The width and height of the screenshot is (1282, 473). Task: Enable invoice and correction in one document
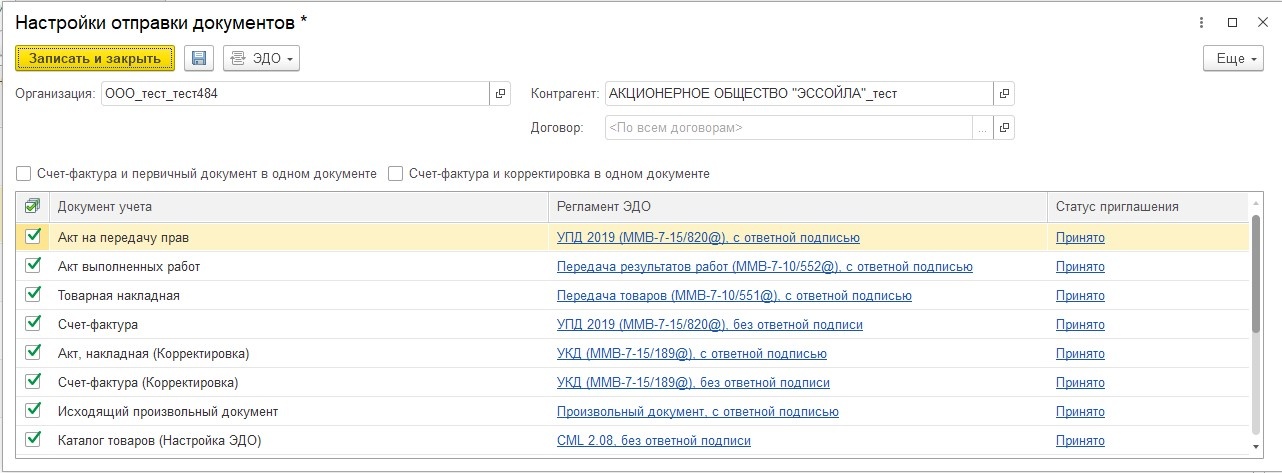(x=396, y=174)
